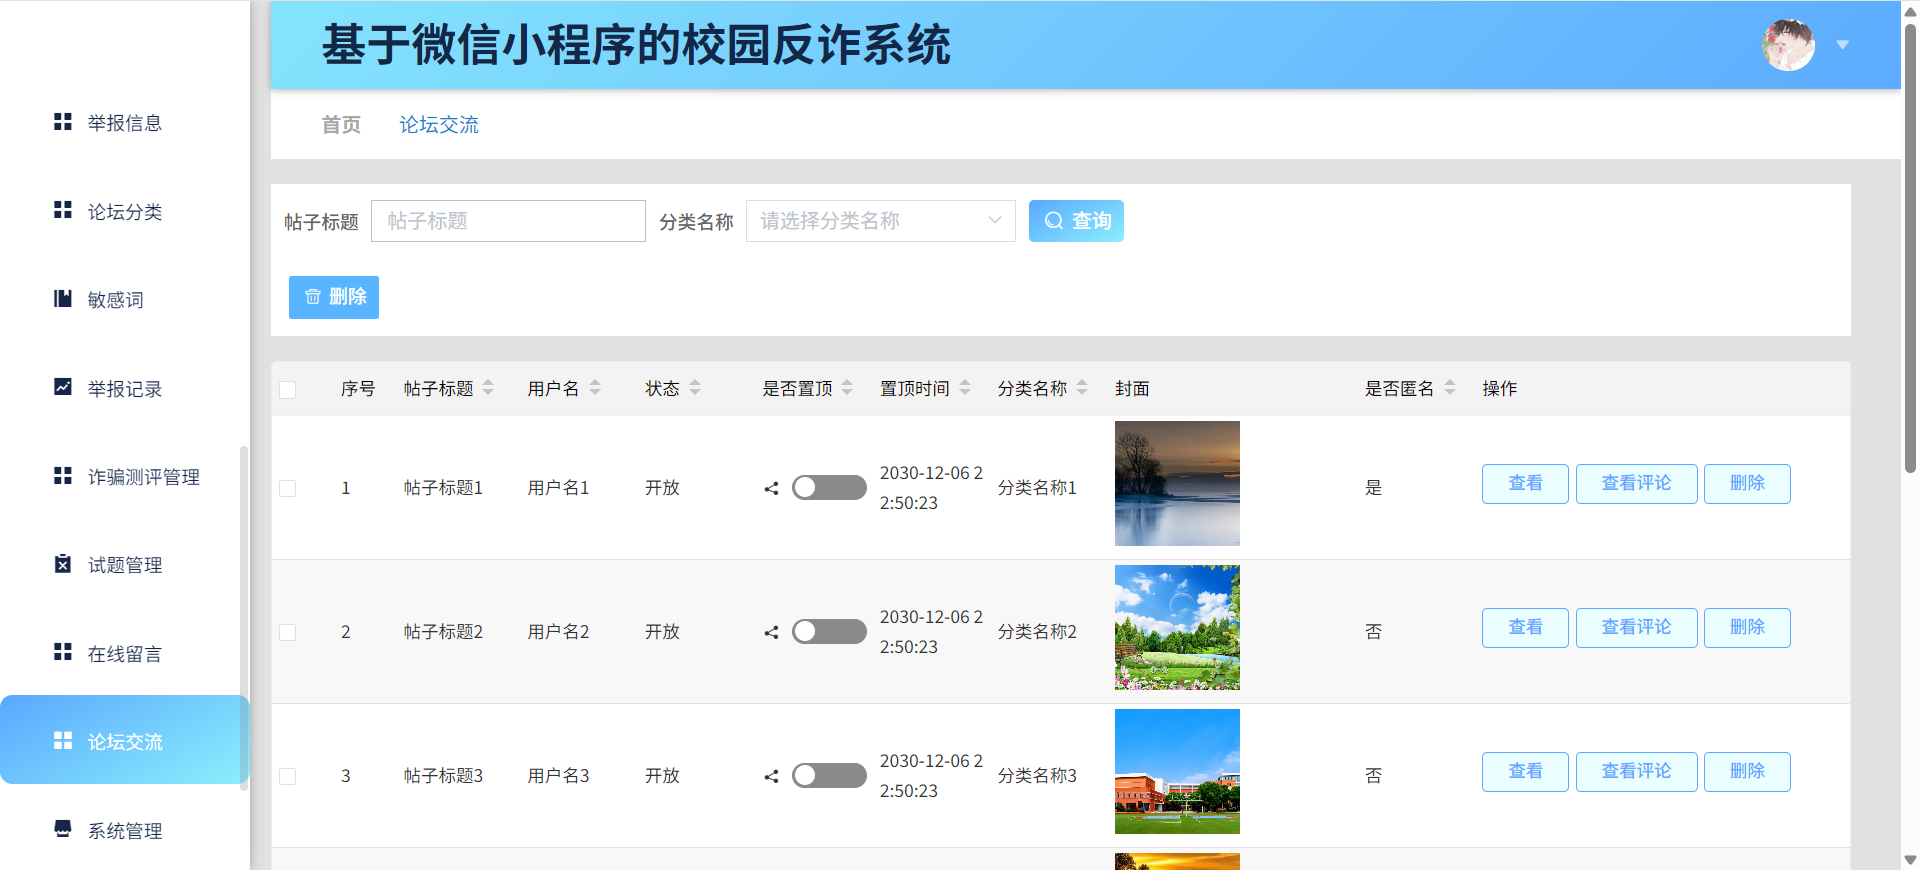Click the 敏感词 book icon in sidebar
Screen dimensions: 1920x870
coord(63,299)
